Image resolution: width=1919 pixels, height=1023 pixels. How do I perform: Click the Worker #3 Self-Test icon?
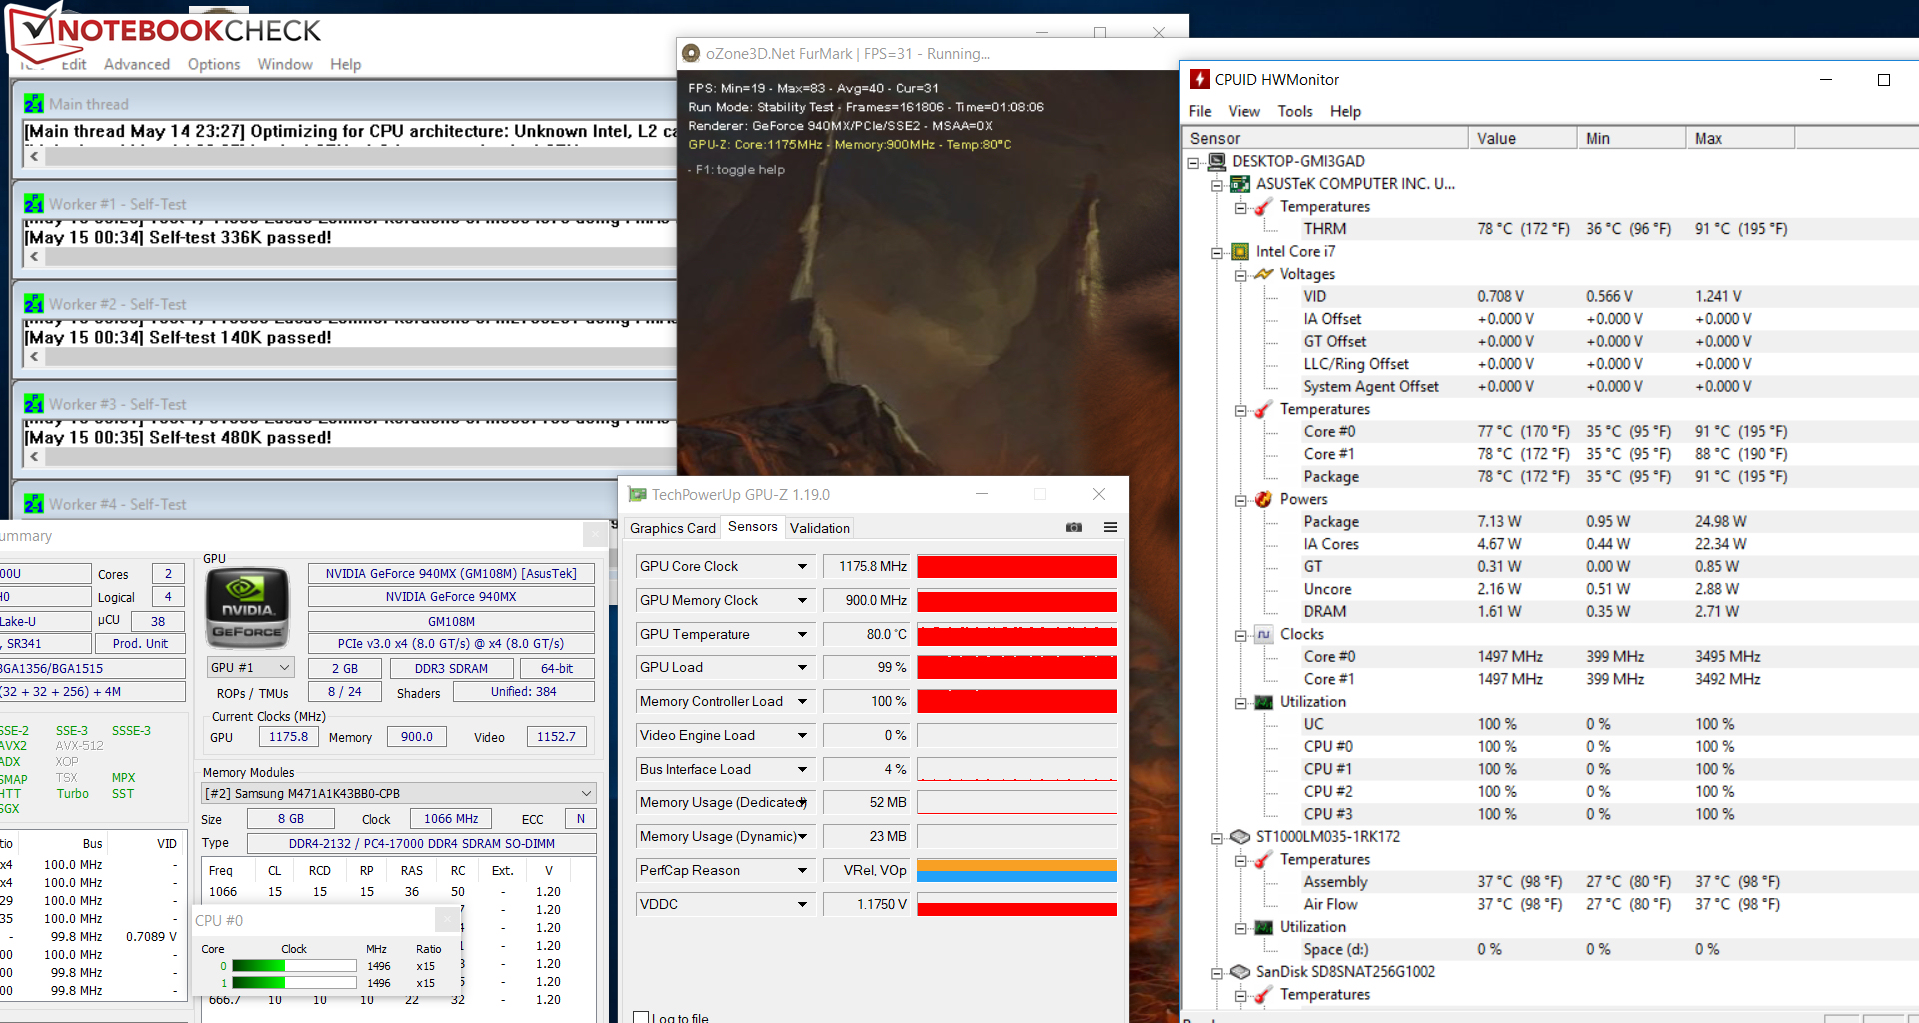tap(34, 404)
